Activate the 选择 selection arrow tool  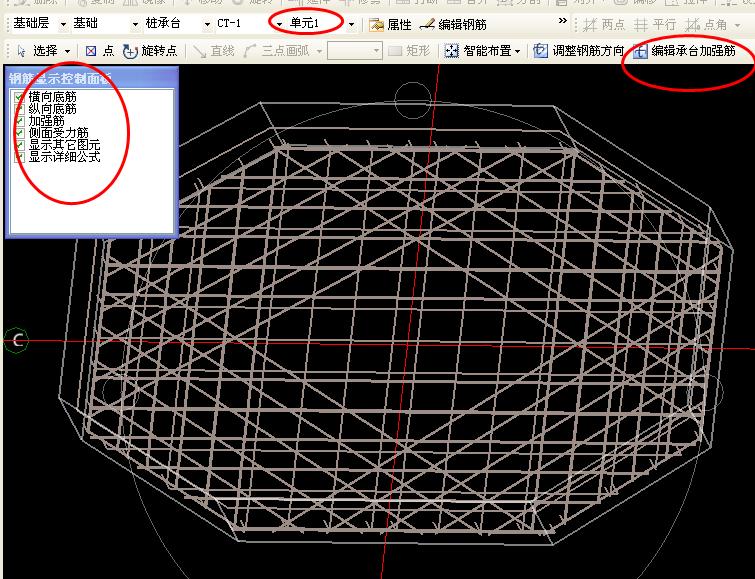pos(37,51)
